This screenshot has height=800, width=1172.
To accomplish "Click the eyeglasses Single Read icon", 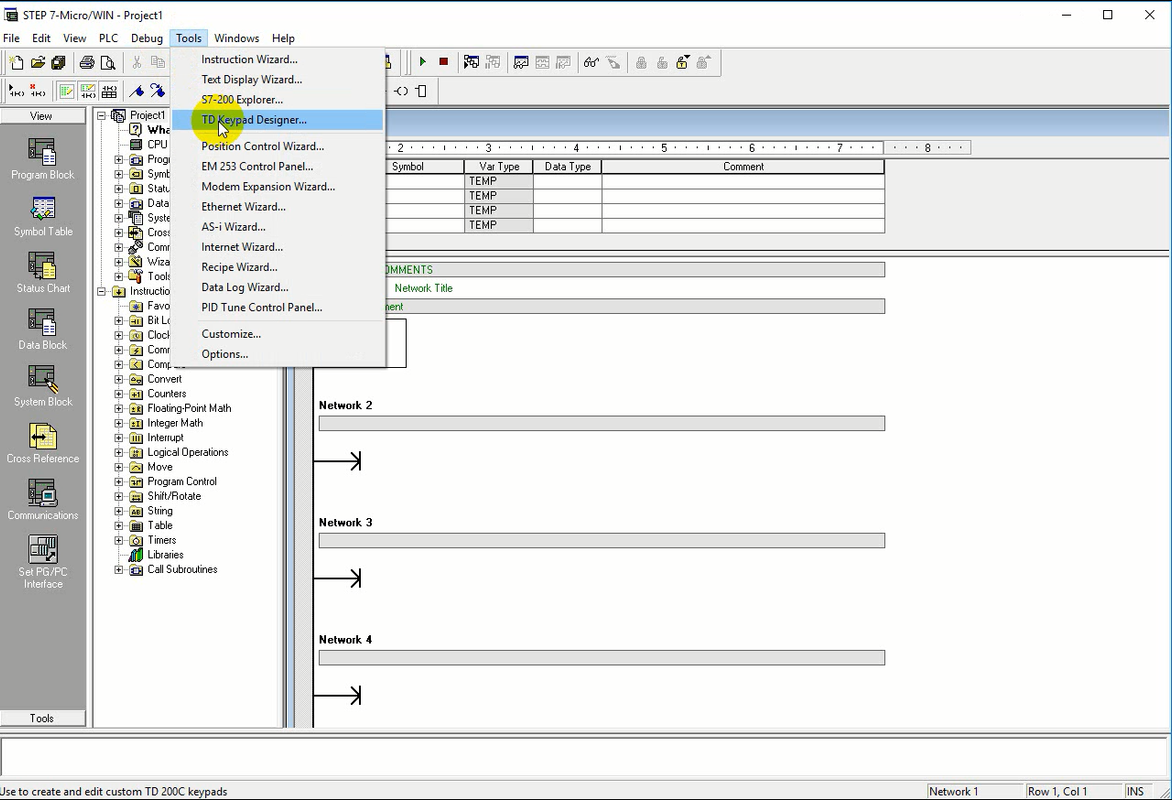I will [591, 62].
